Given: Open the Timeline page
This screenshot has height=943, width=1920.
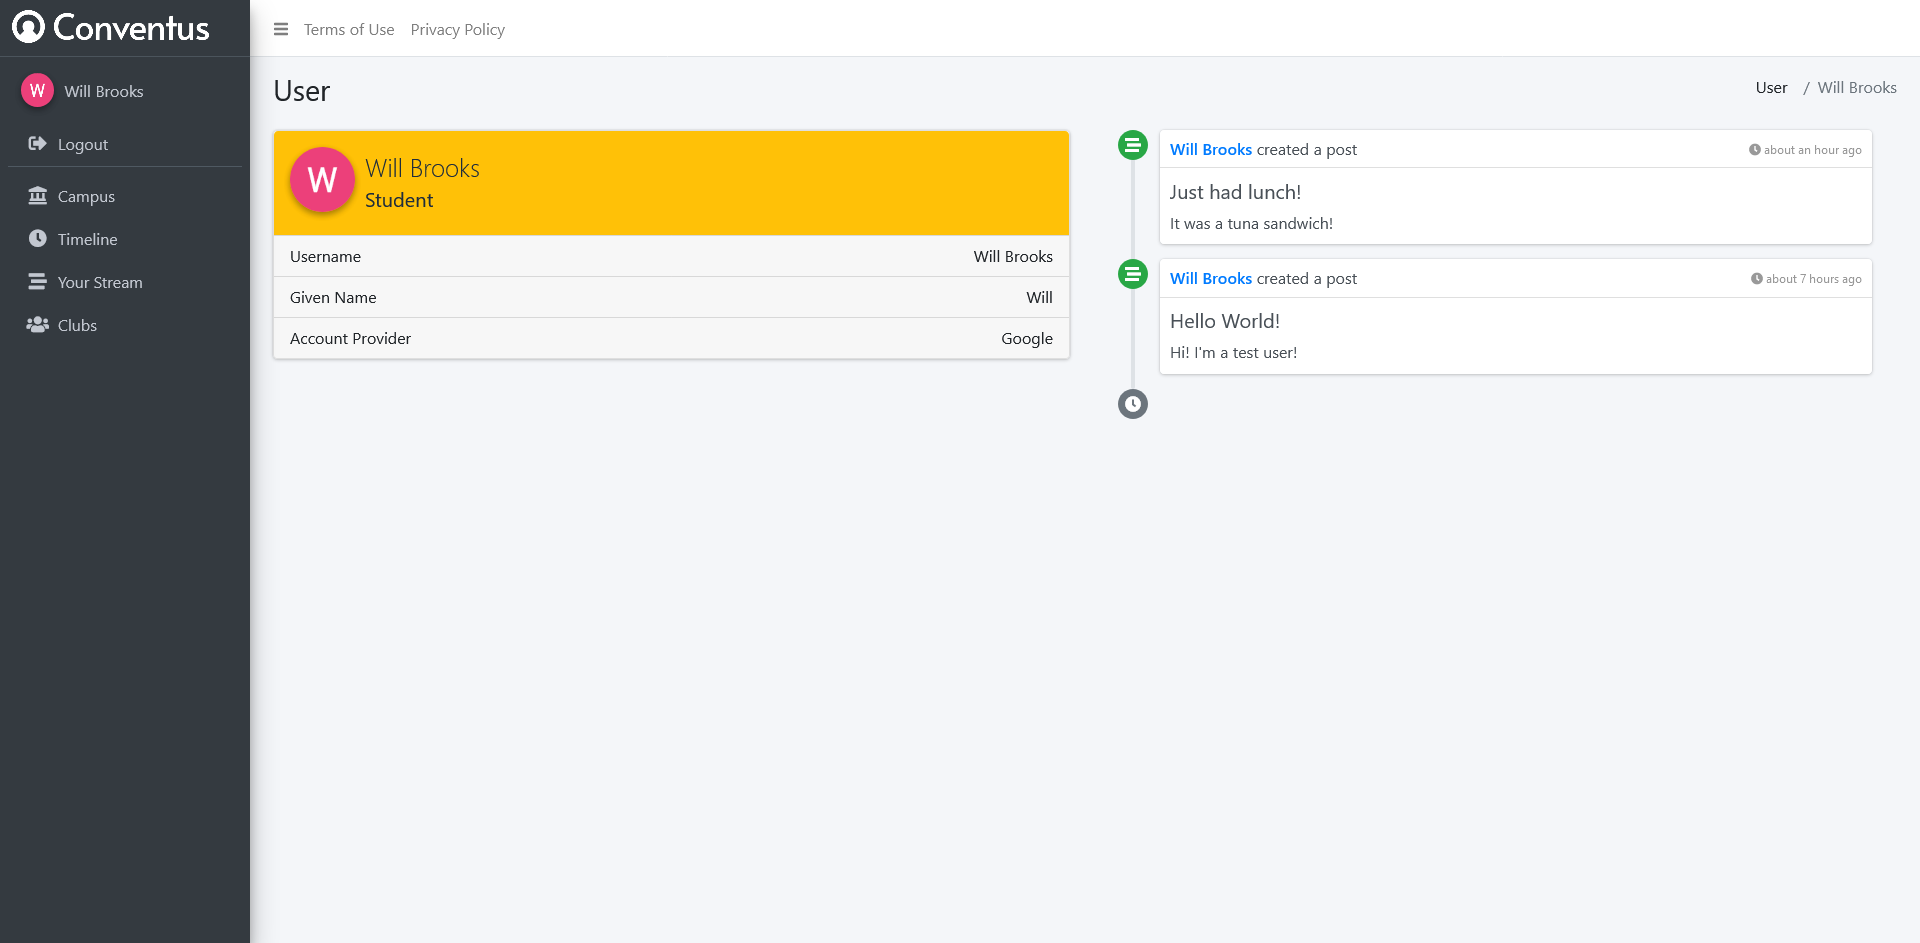Looking at the screenshot, I should [x=88, y=239].
